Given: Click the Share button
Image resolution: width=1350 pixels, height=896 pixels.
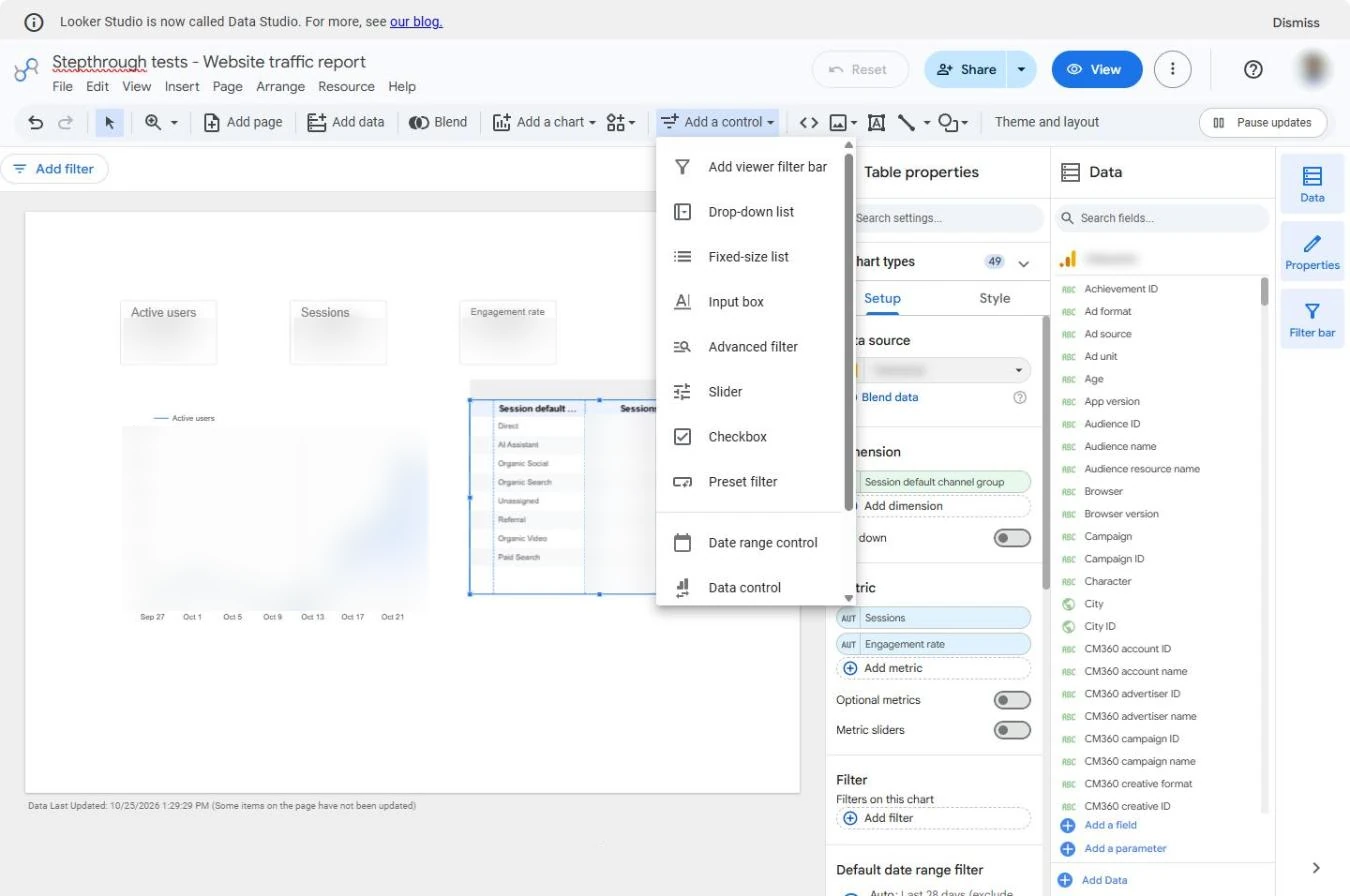Looking at the screenshot, I should 966,69.
